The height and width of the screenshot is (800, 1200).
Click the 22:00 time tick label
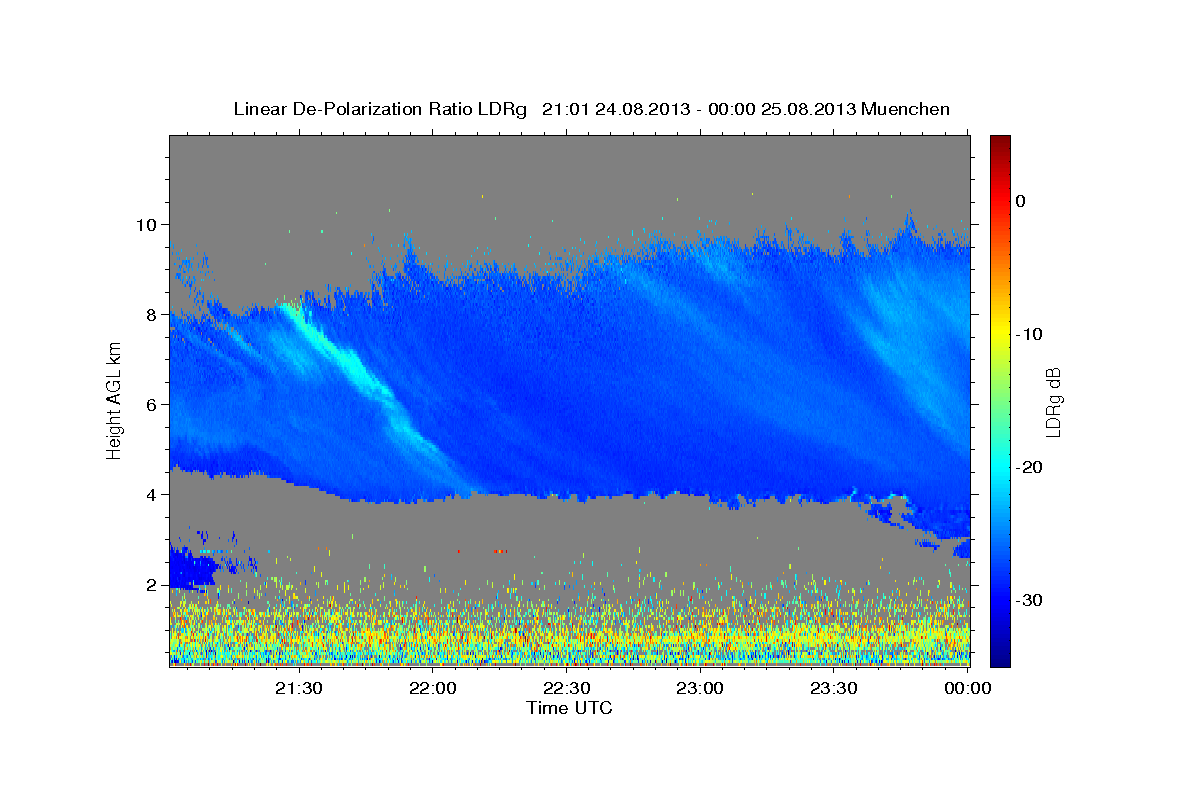pos(434,689)
